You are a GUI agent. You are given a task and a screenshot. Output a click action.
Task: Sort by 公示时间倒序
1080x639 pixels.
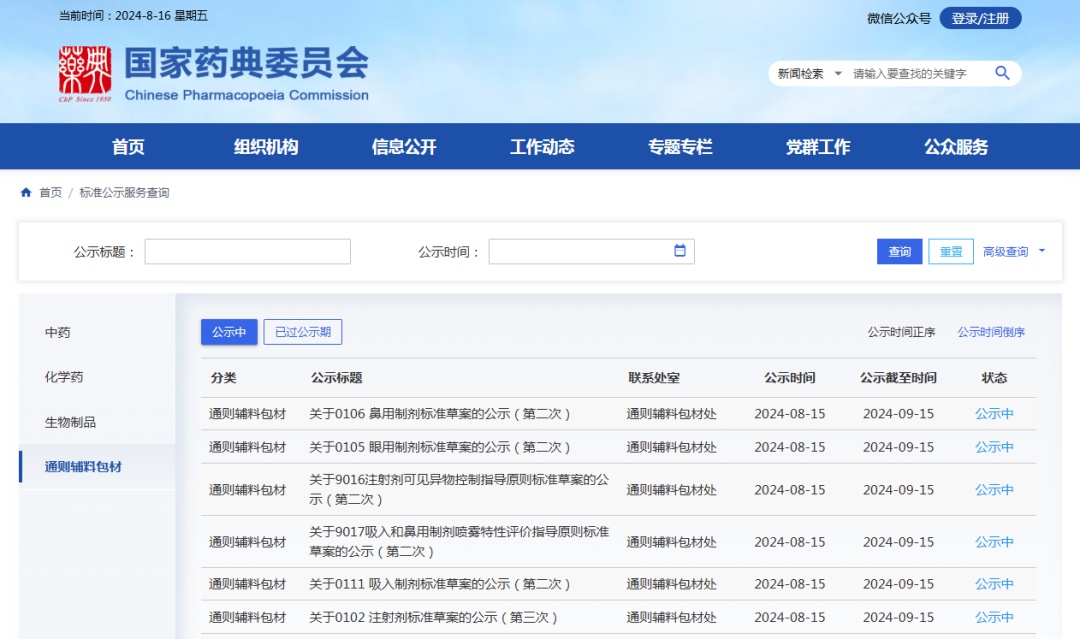pyautogui.click(x=990, y=332)
